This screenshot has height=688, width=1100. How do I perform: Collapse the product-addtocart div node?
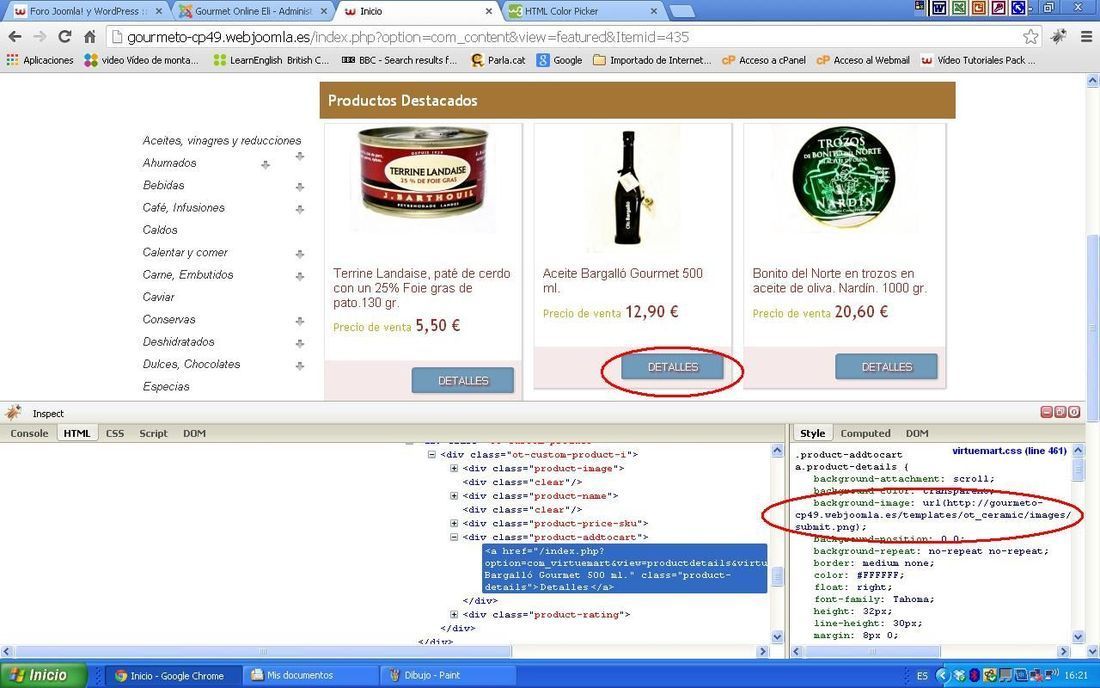pyautogui.click(x=454, y=537)
